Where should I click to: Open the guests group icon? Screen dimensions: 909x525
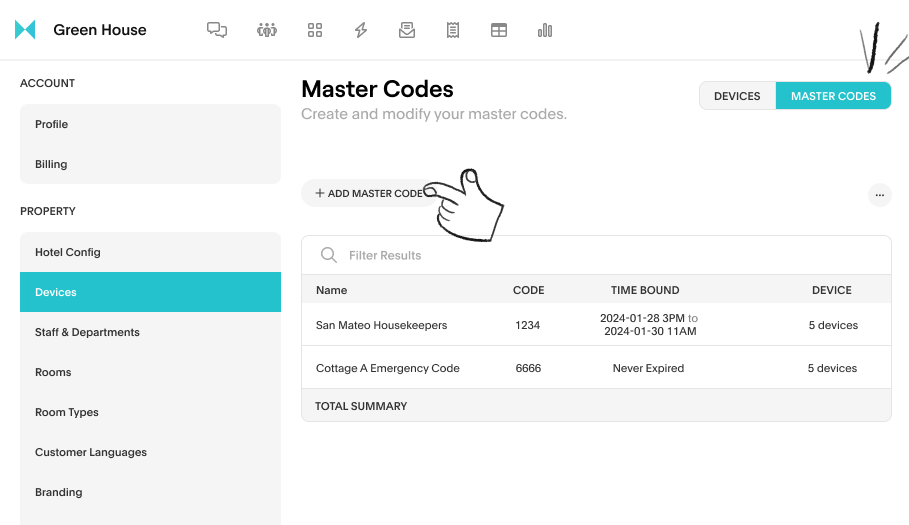[266, 30]
